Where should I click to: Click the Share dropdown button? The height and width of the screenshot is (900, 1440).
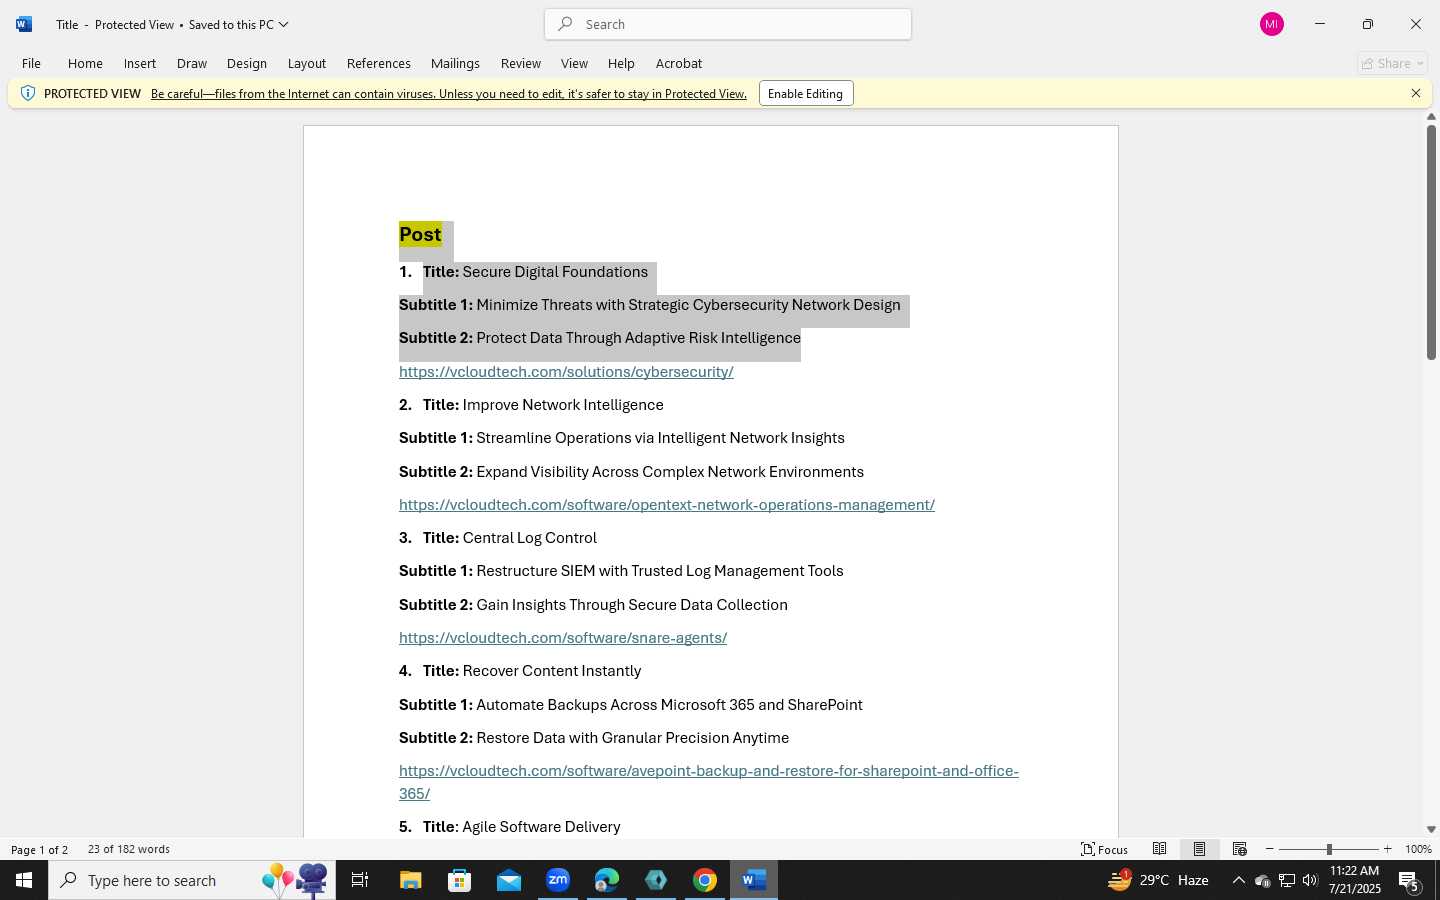(x=1392, y=63)
